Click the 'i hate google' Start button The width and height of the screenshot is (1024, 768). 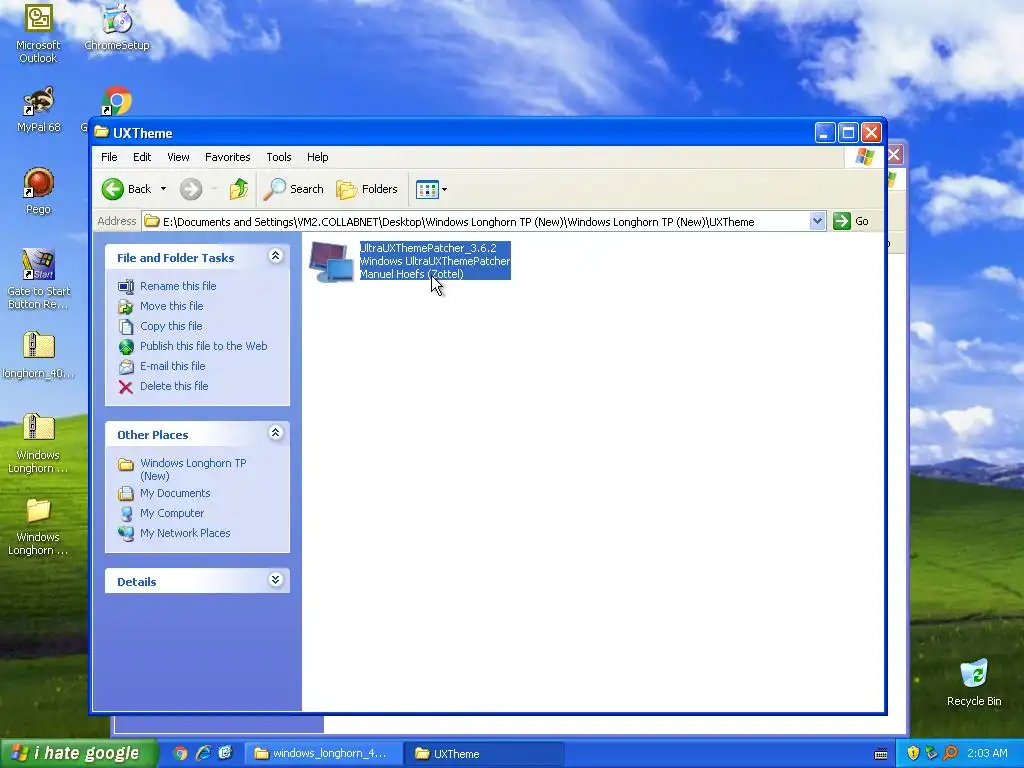point(78,754)
